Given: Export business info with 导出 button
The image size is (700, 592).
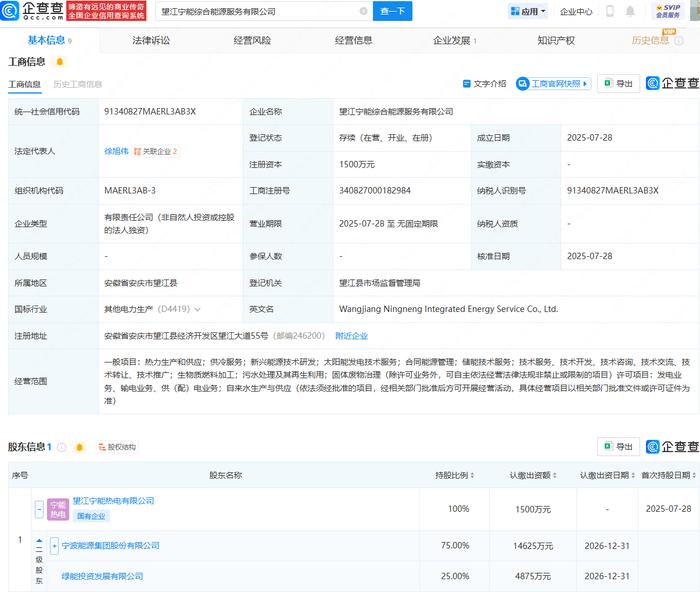Looking at the screenshot, I should (618, 83).
